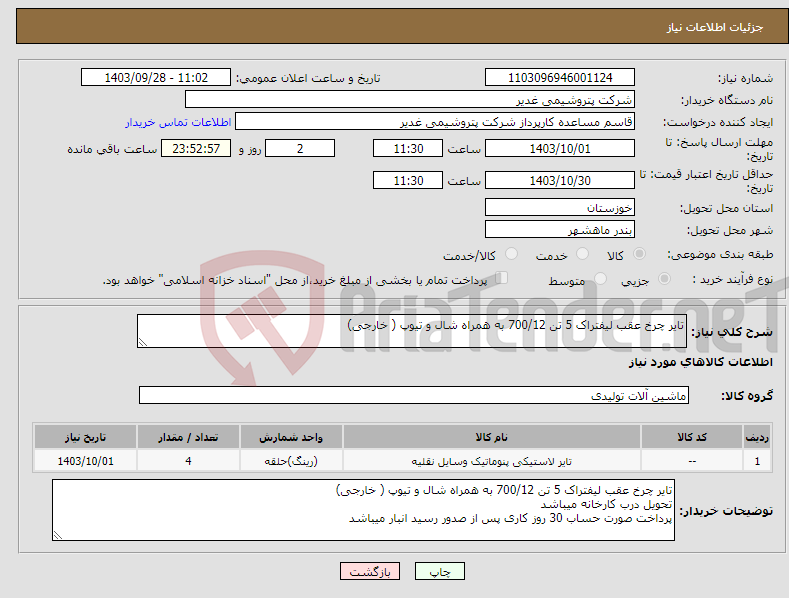Click the delivery city field بندر ماهشهر
Screen dimensions: 789x598
(560, 230)
